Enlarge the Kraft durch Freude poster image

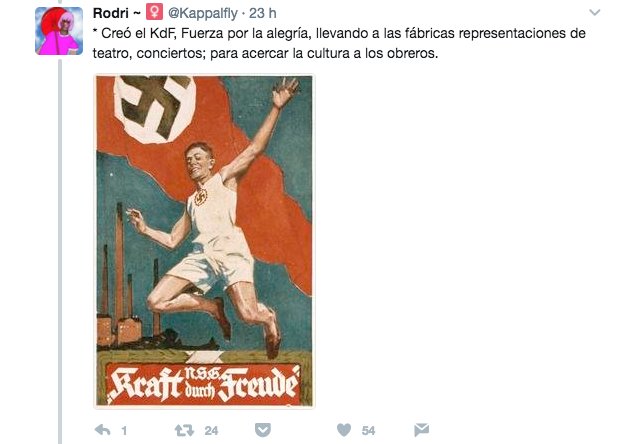point(204,241)
